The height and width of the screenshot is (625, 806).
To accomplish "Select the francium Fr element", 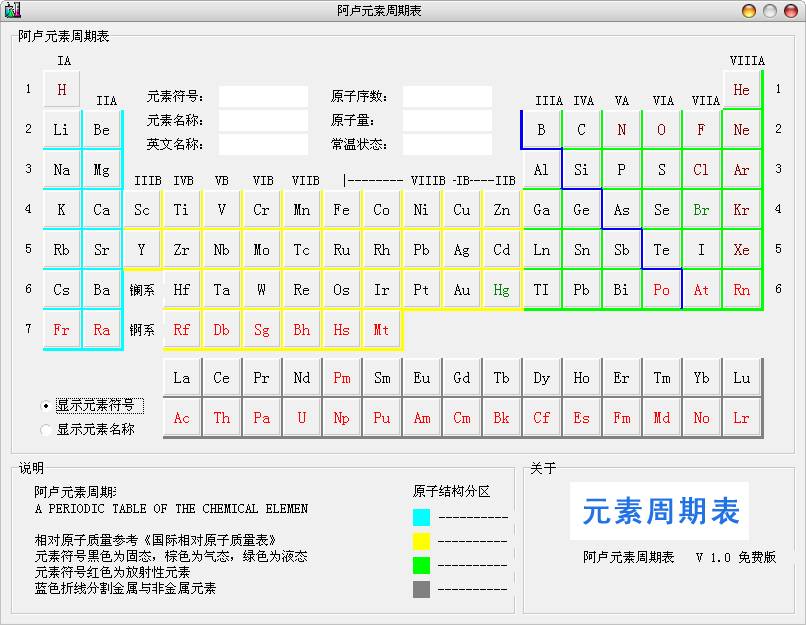I will 62,329.
